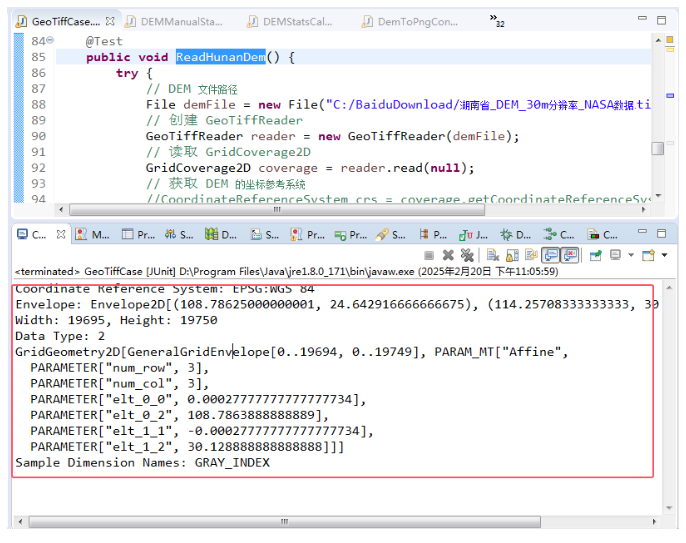Minimize the console panel
The height and width of the screenshot is (543, 686).
[x=642, y=231]
